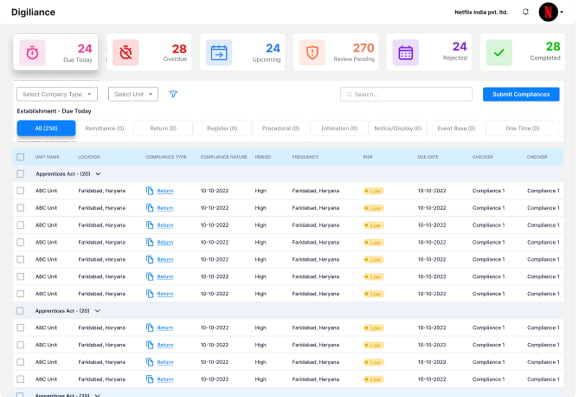Open the Return link in first row of top group

coord(165,191)
